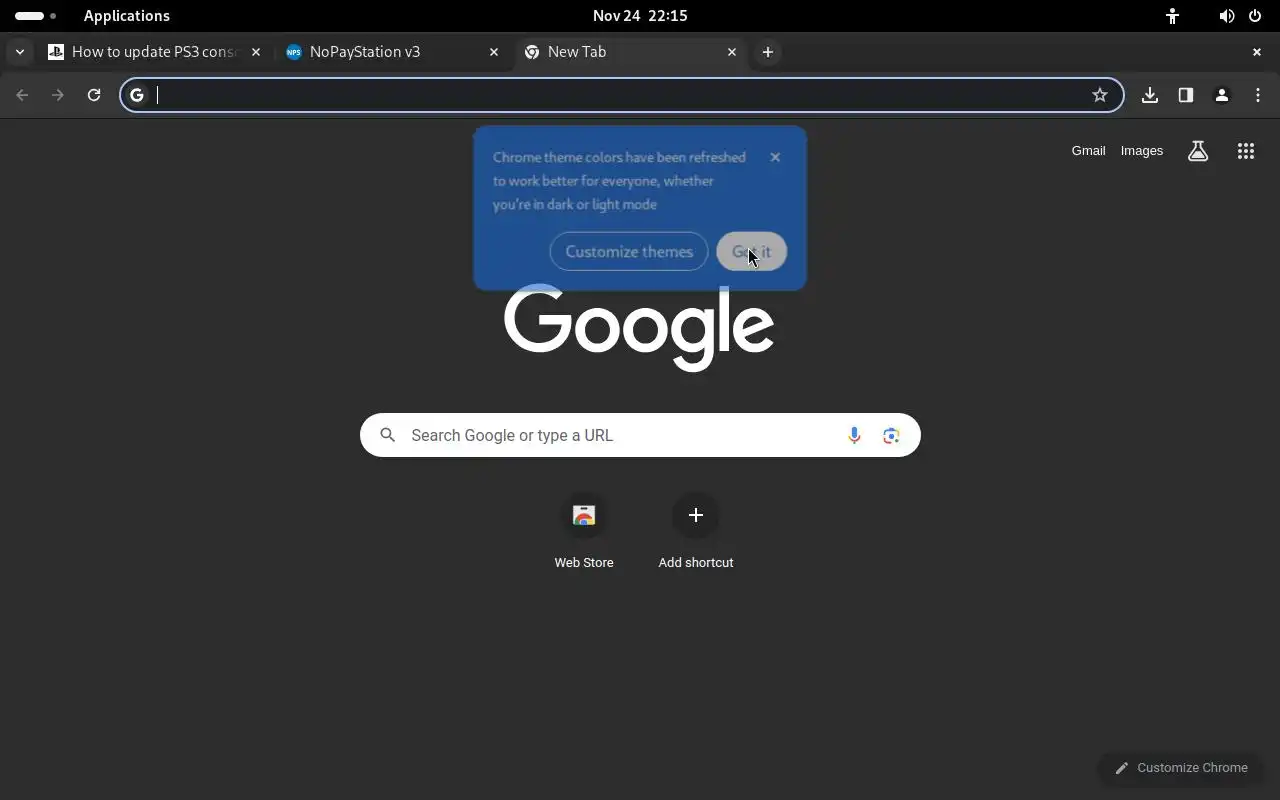Open the accessibility menu in top bar
This screenshot has height=800, width=1280.
click(1172, 16)
